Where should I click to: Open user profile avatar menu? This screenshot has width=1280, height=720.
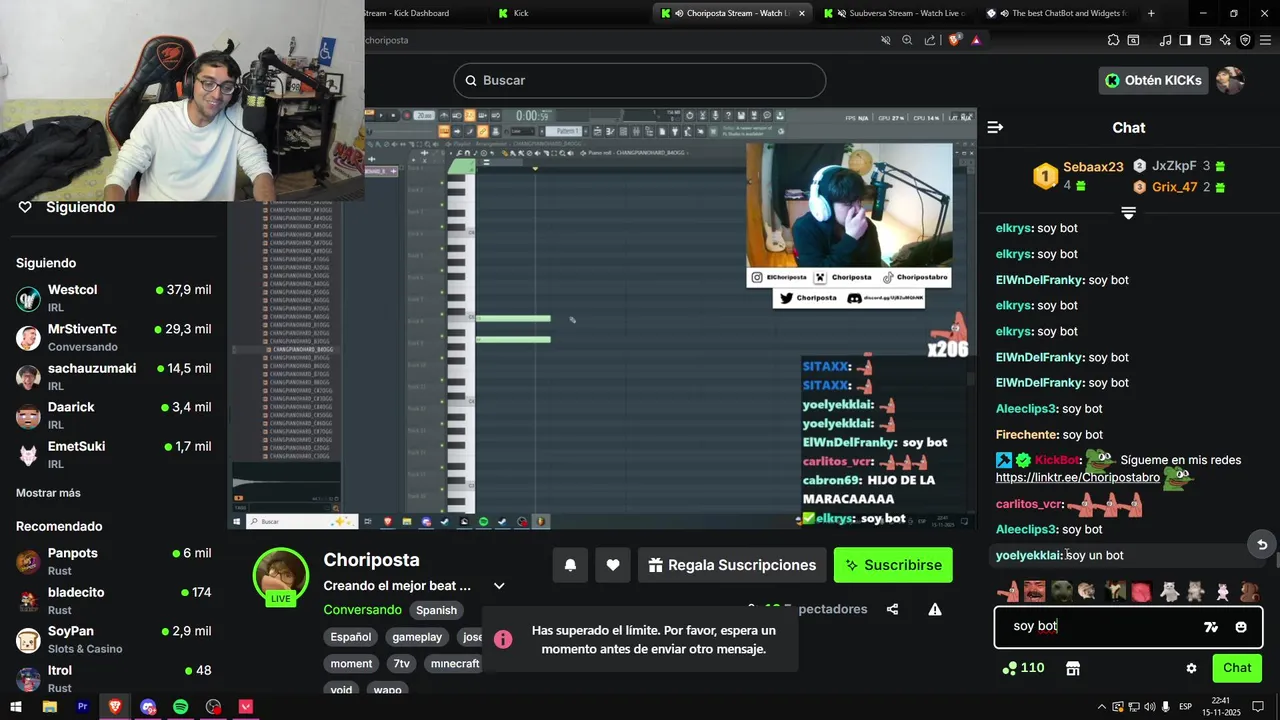pos(1230,80)
